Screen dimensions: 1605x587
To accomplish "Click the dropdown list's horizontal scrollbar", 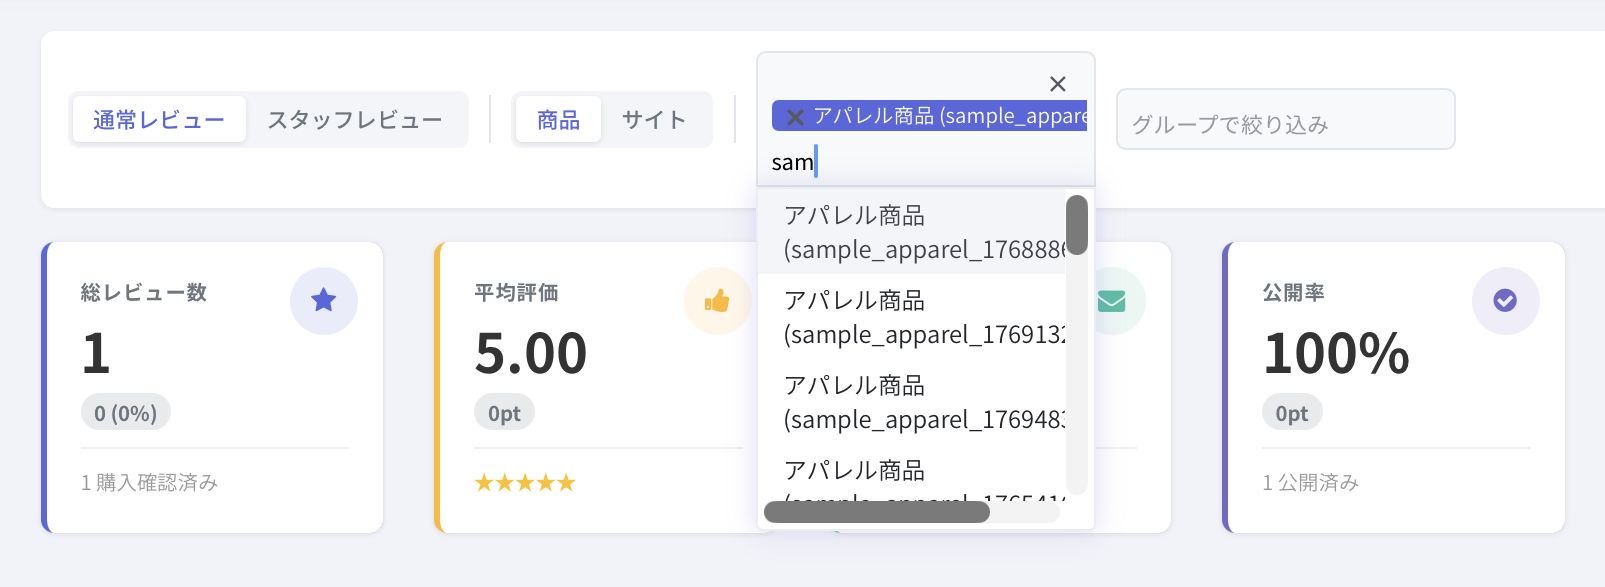I will 876,512.
